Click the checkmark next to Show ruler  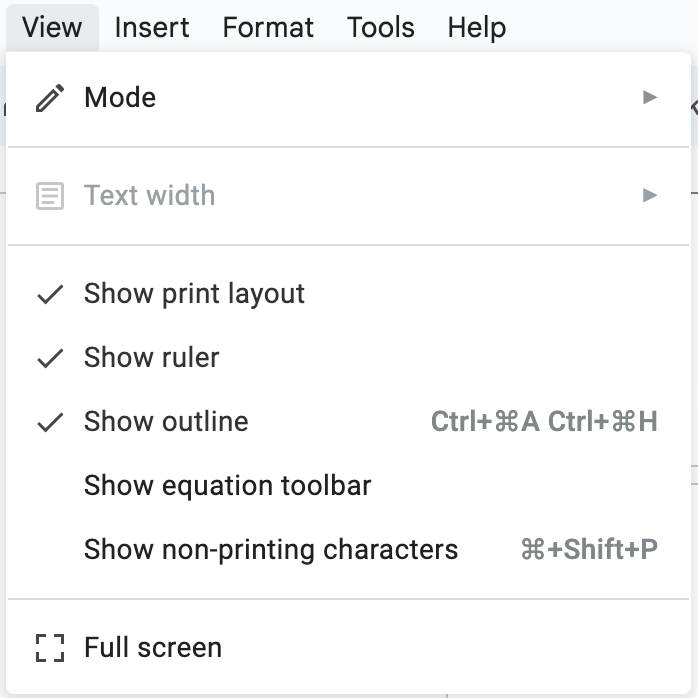50,358
